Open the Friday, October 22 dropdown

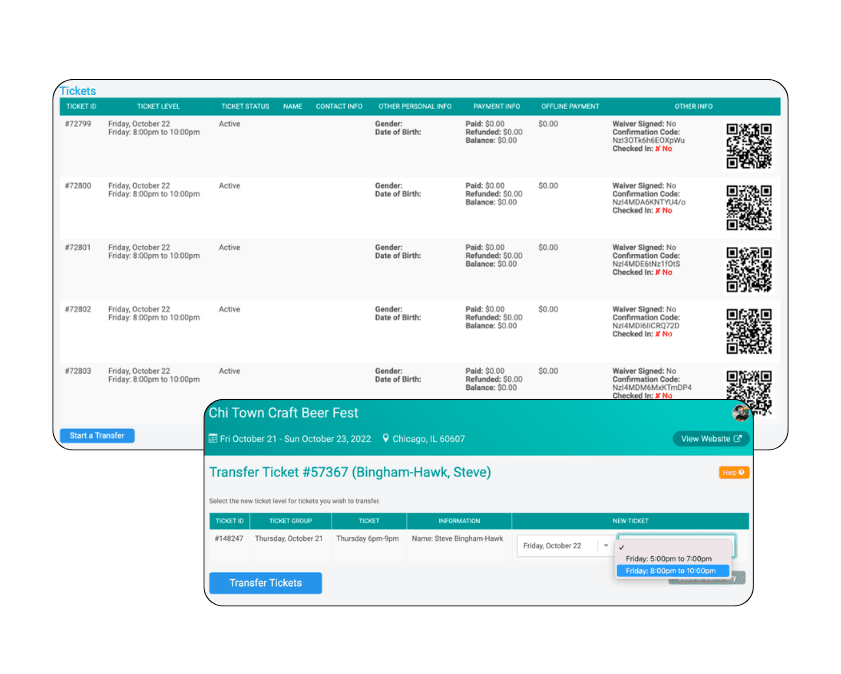click(x=565, y=546)
